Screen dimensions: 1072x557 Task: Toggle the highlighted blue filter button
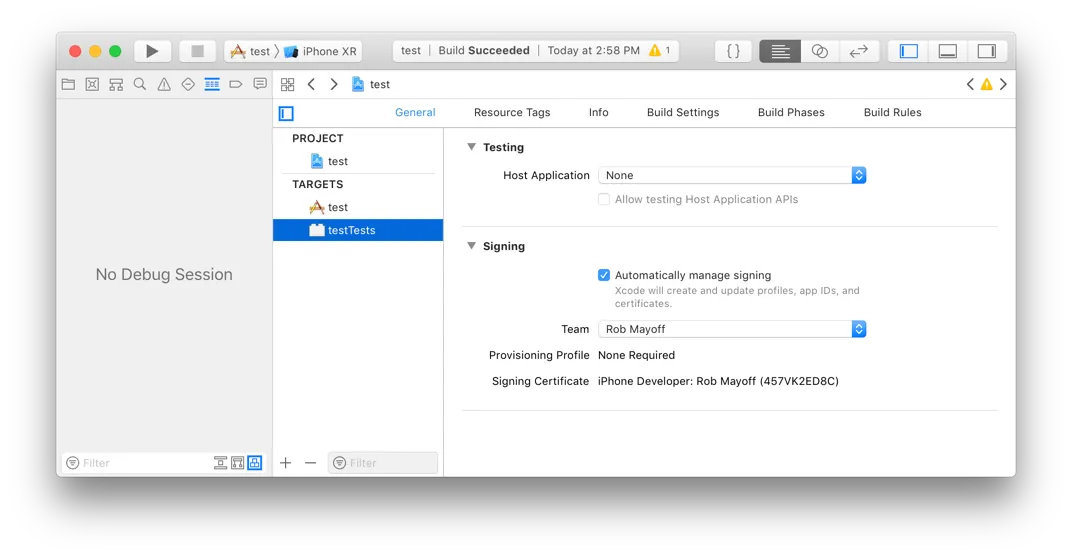(x=254, y=463)
